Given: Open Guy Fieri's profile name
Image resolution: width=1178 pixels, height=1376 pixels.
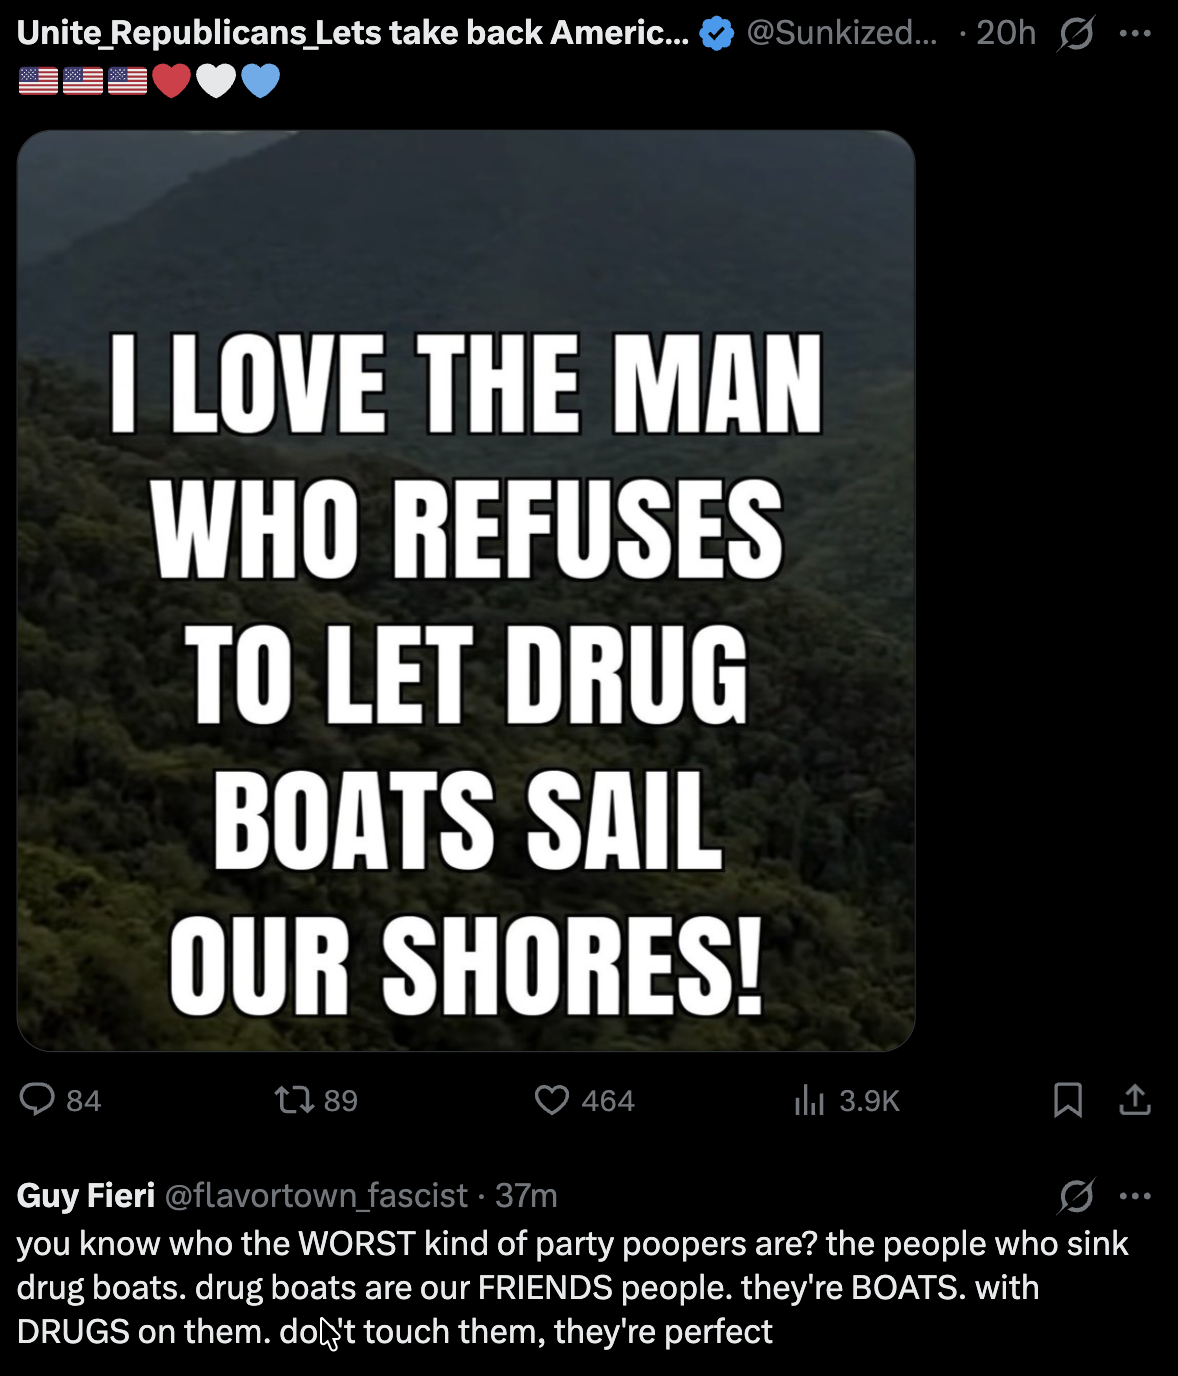Looking at the screenshot, I should click(x=86, y=1195).
